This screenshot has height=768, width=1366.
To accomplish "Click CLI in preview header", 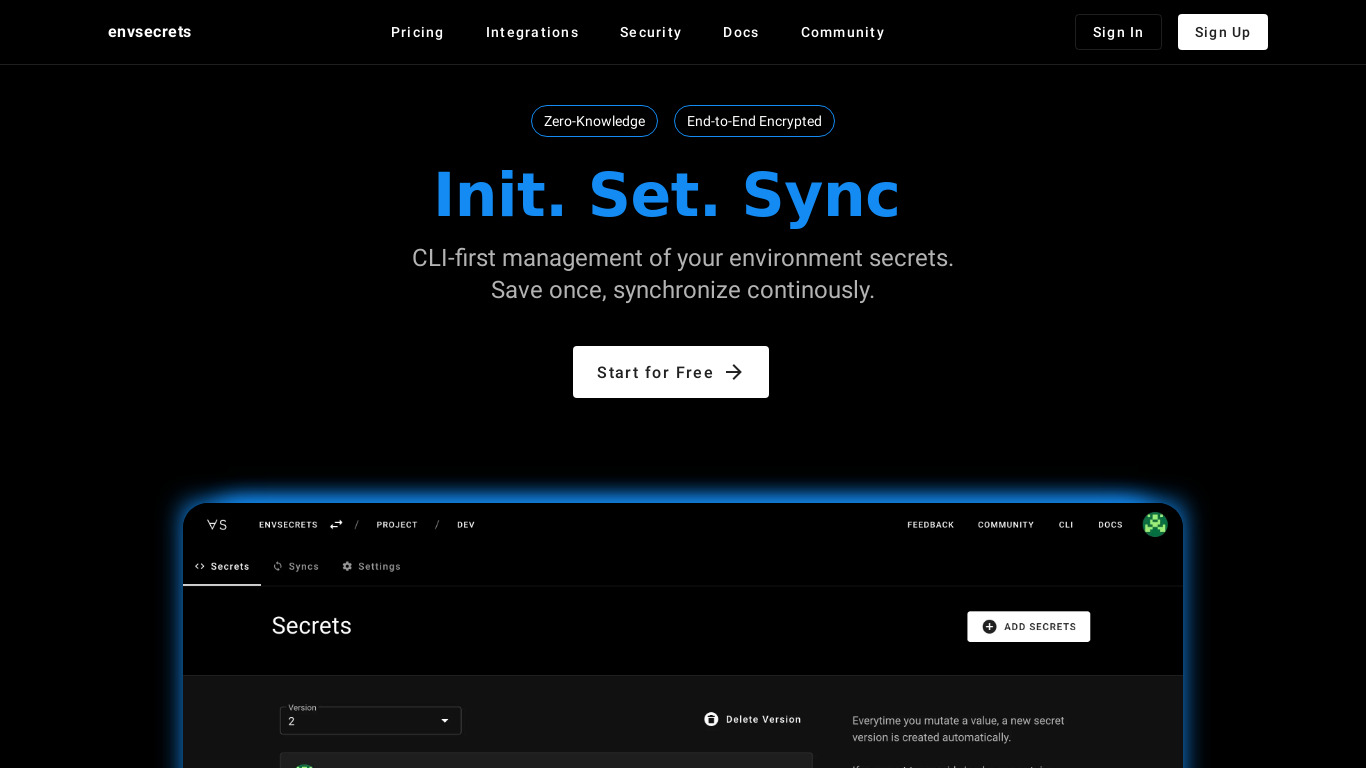I will pyautogui.click(x=1066, y=525).
